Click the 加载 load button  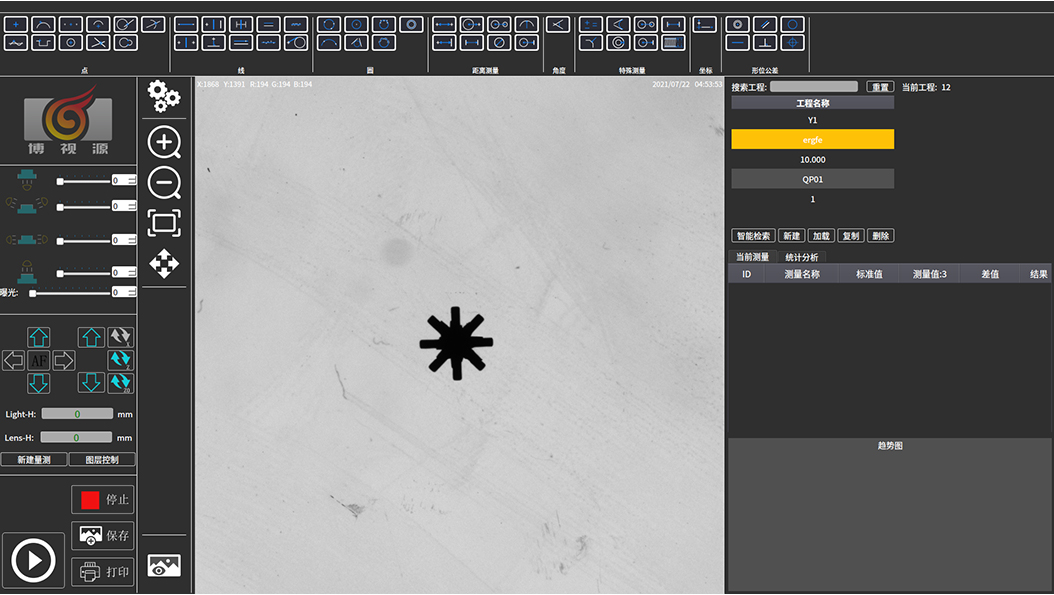821,236
